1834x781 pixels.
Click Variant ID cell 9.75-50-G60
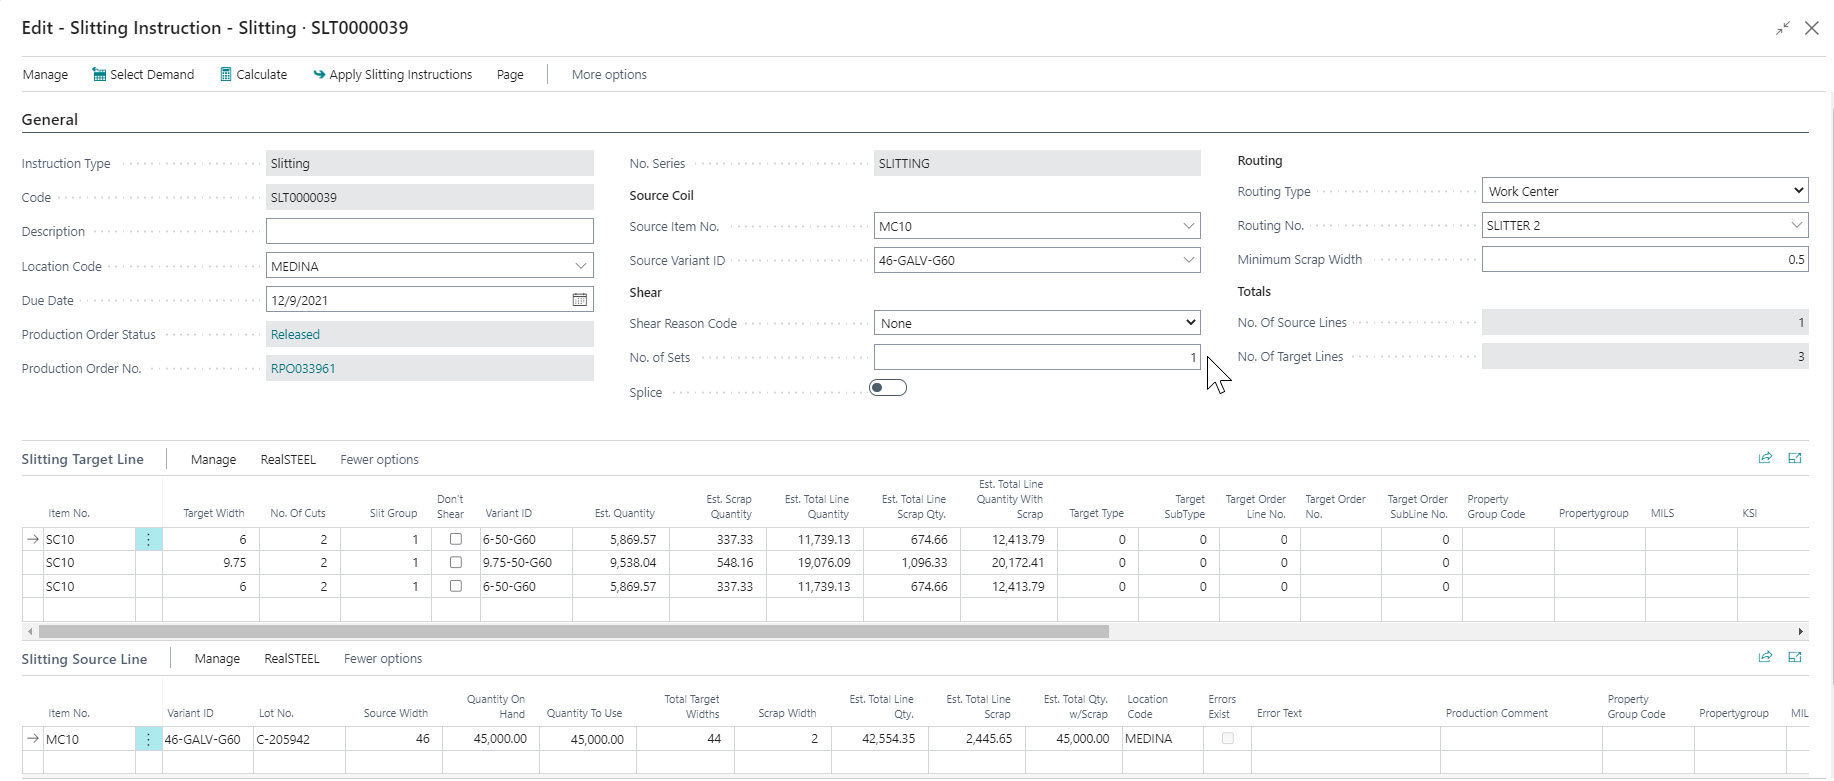526,562
